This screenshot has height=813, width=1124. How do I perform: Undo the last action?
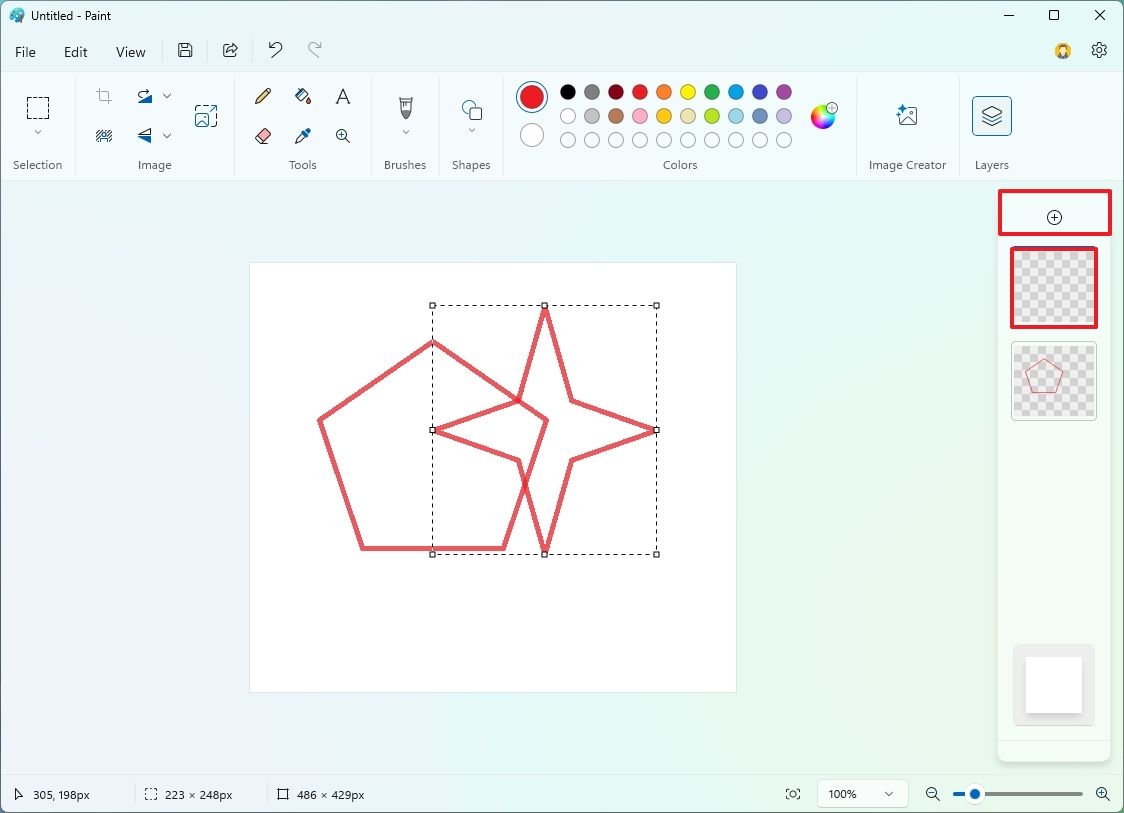(x=274, y=50)
